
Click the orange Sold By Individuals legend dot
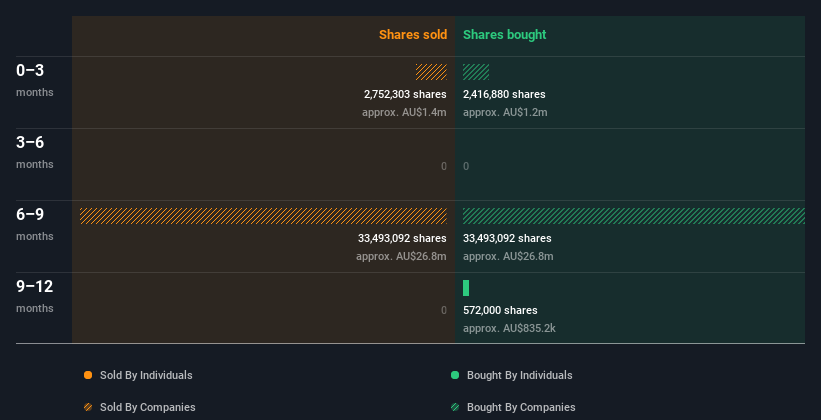(x=88, y=375)
